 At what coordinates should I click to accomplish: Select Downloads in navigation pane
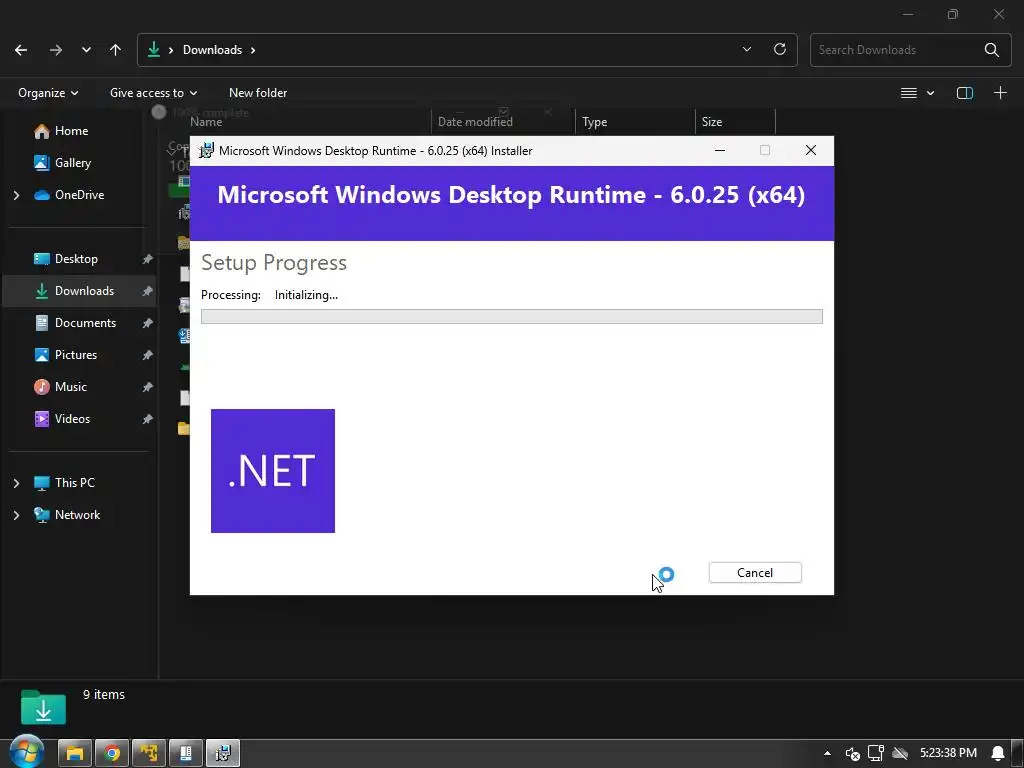pyautogui.click(x=84, y=291)
